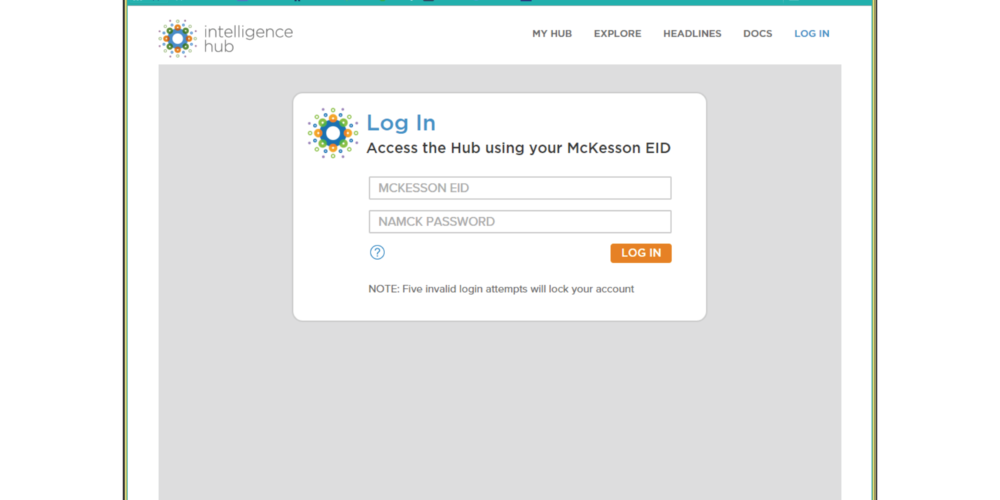Click the blue "Log In" heading

coord(401,123)
